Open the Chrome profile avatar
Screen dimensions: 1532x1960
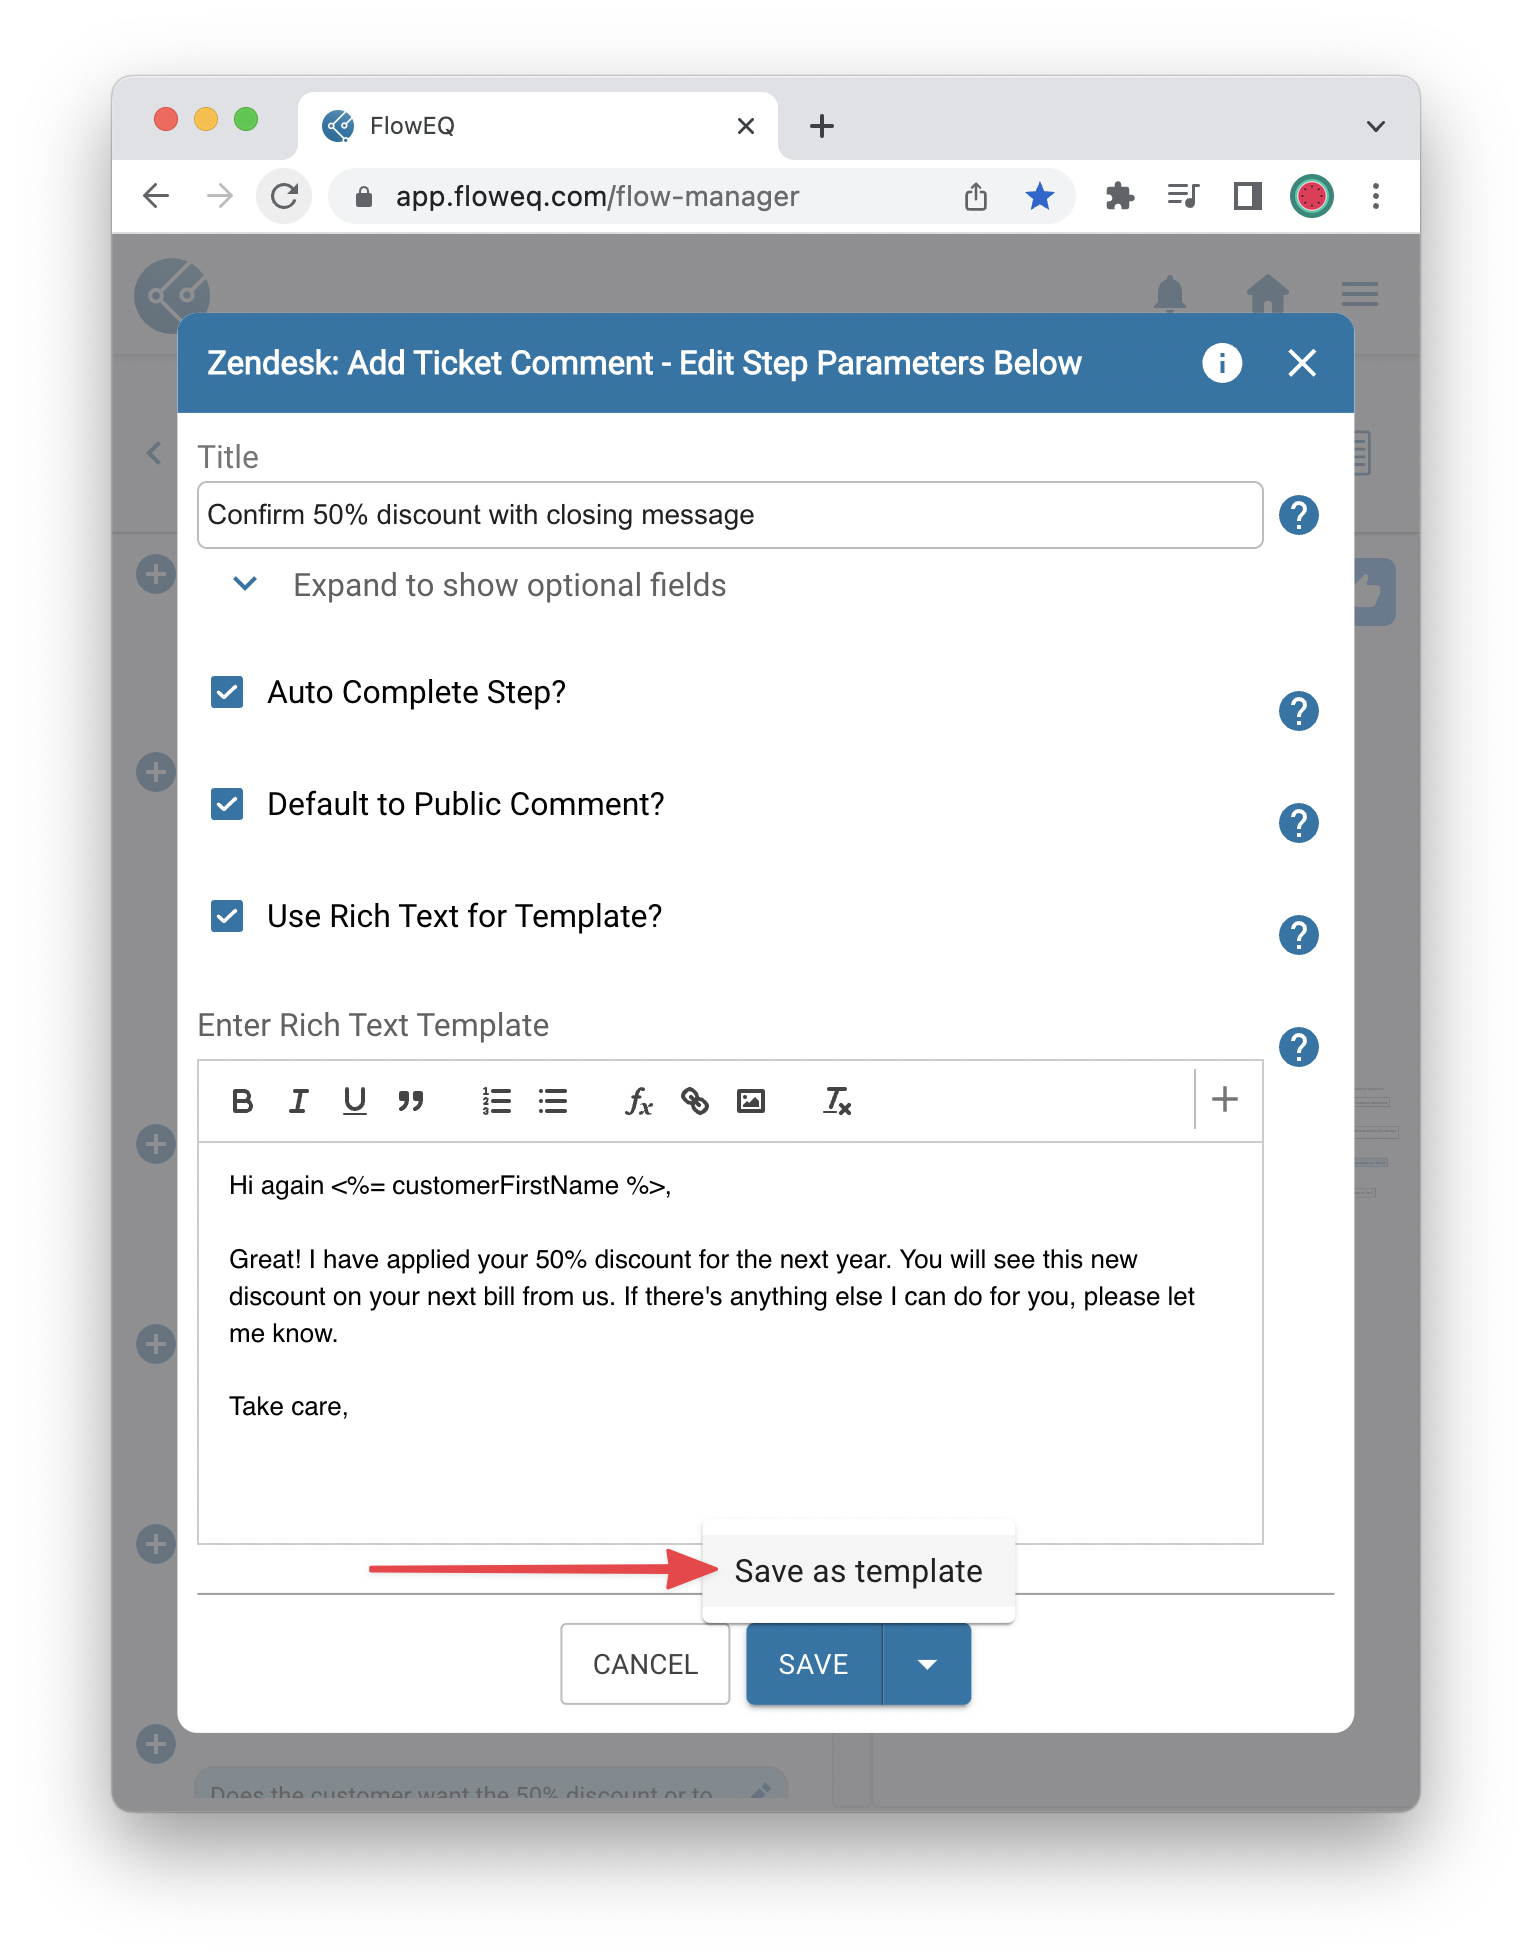(x=1312, y=196)
